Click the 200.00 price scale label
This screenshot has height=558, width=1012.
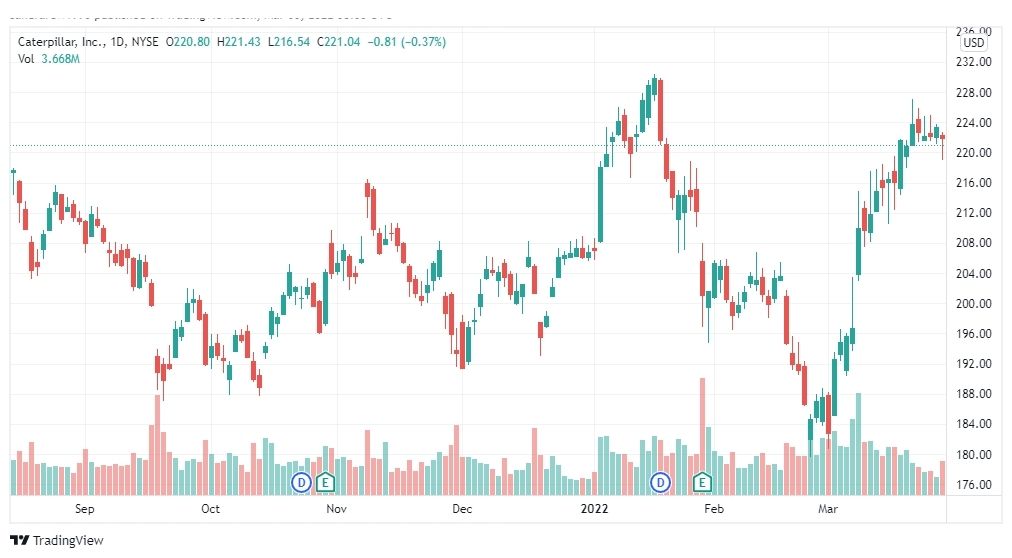[x=973, y=304]
